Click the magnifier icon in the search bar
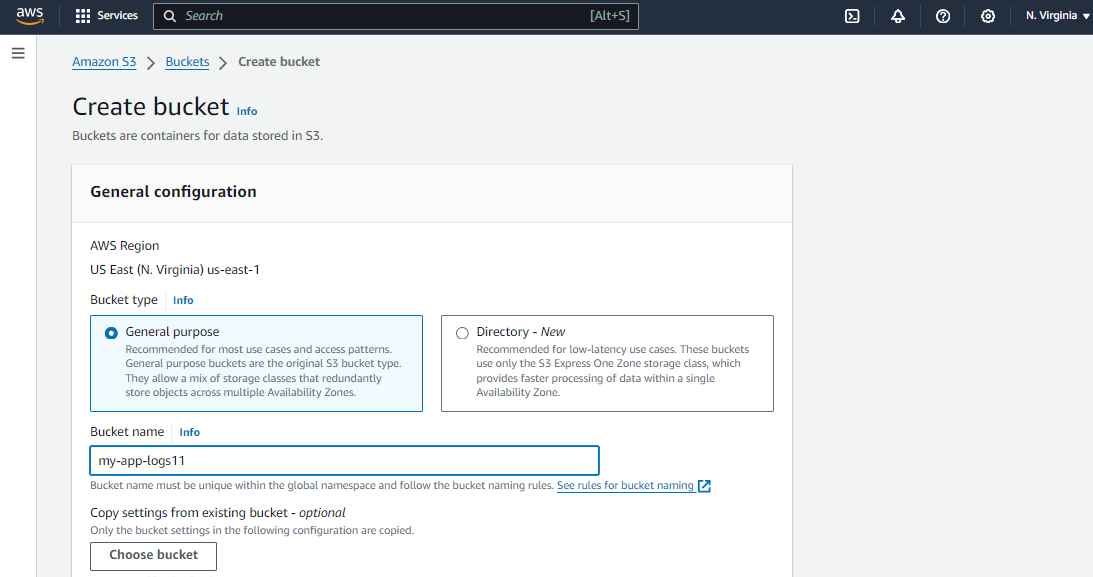1093x577 pixels. click(x=169, y=16)
